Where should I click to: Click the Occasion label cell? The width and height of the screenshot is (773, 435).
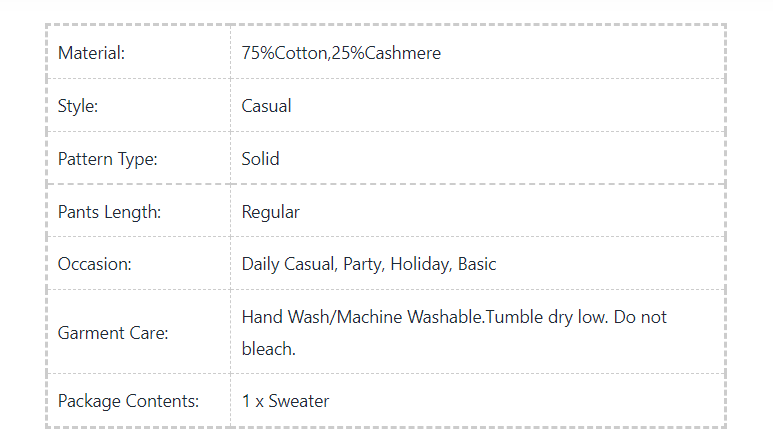[95, 265]
